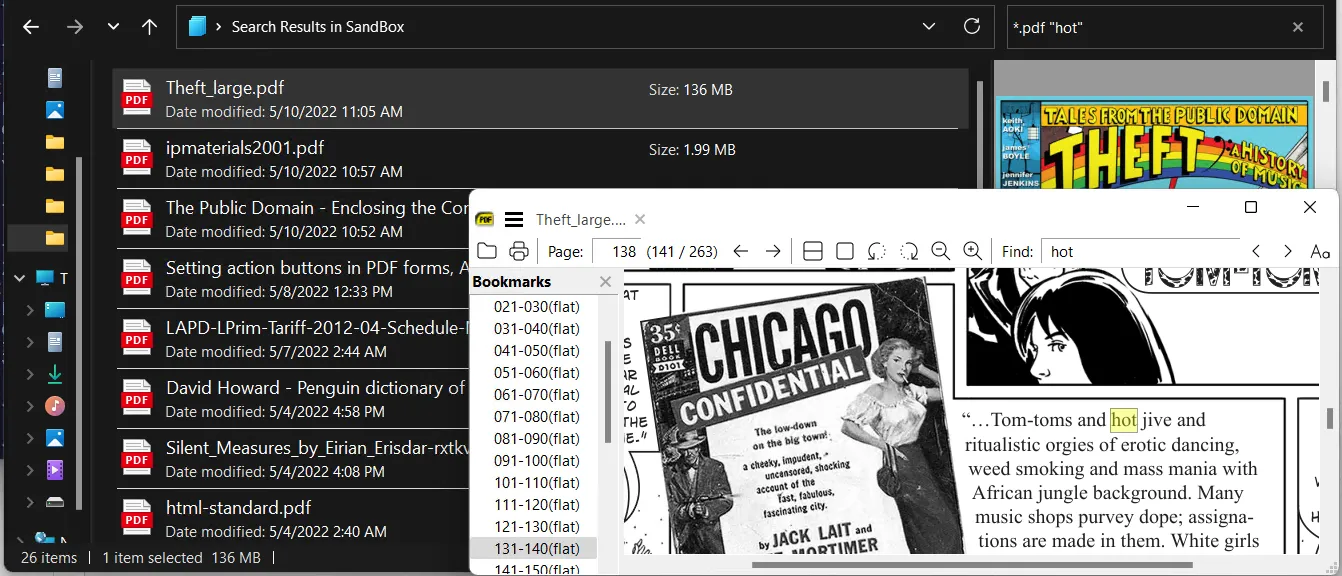Click the Find text box containing 'hot'
This screenshot has width=1342, height=576.
tap(1140, 251)
